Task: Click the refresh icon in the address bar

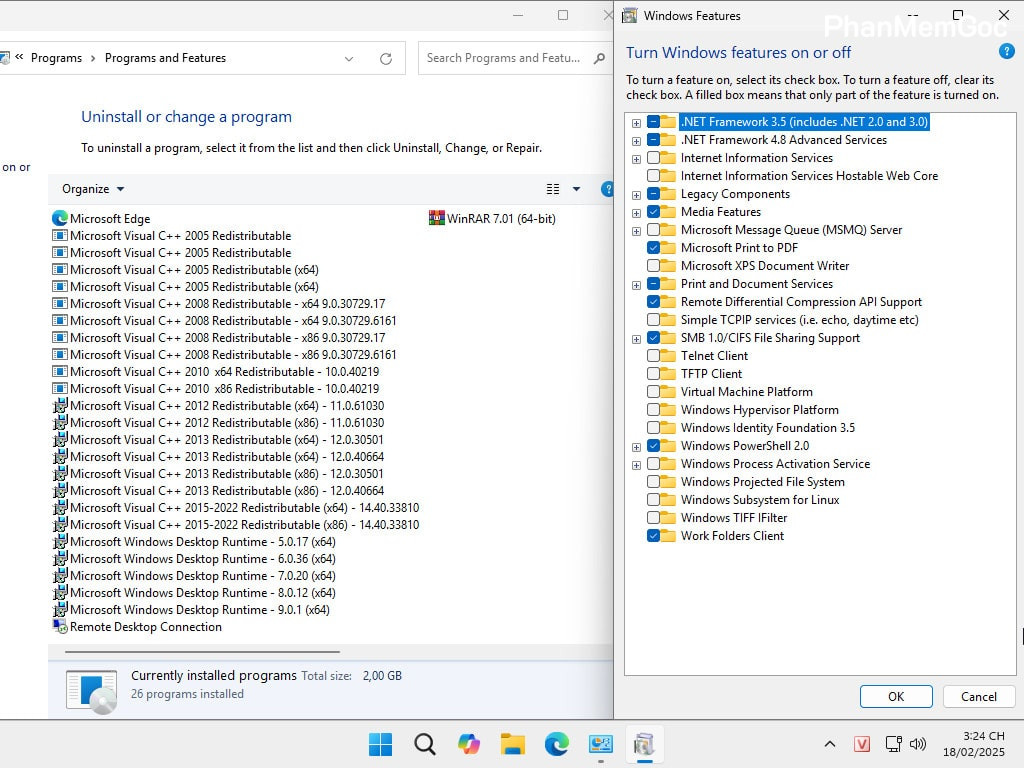Action: click(x=386, y=58)
